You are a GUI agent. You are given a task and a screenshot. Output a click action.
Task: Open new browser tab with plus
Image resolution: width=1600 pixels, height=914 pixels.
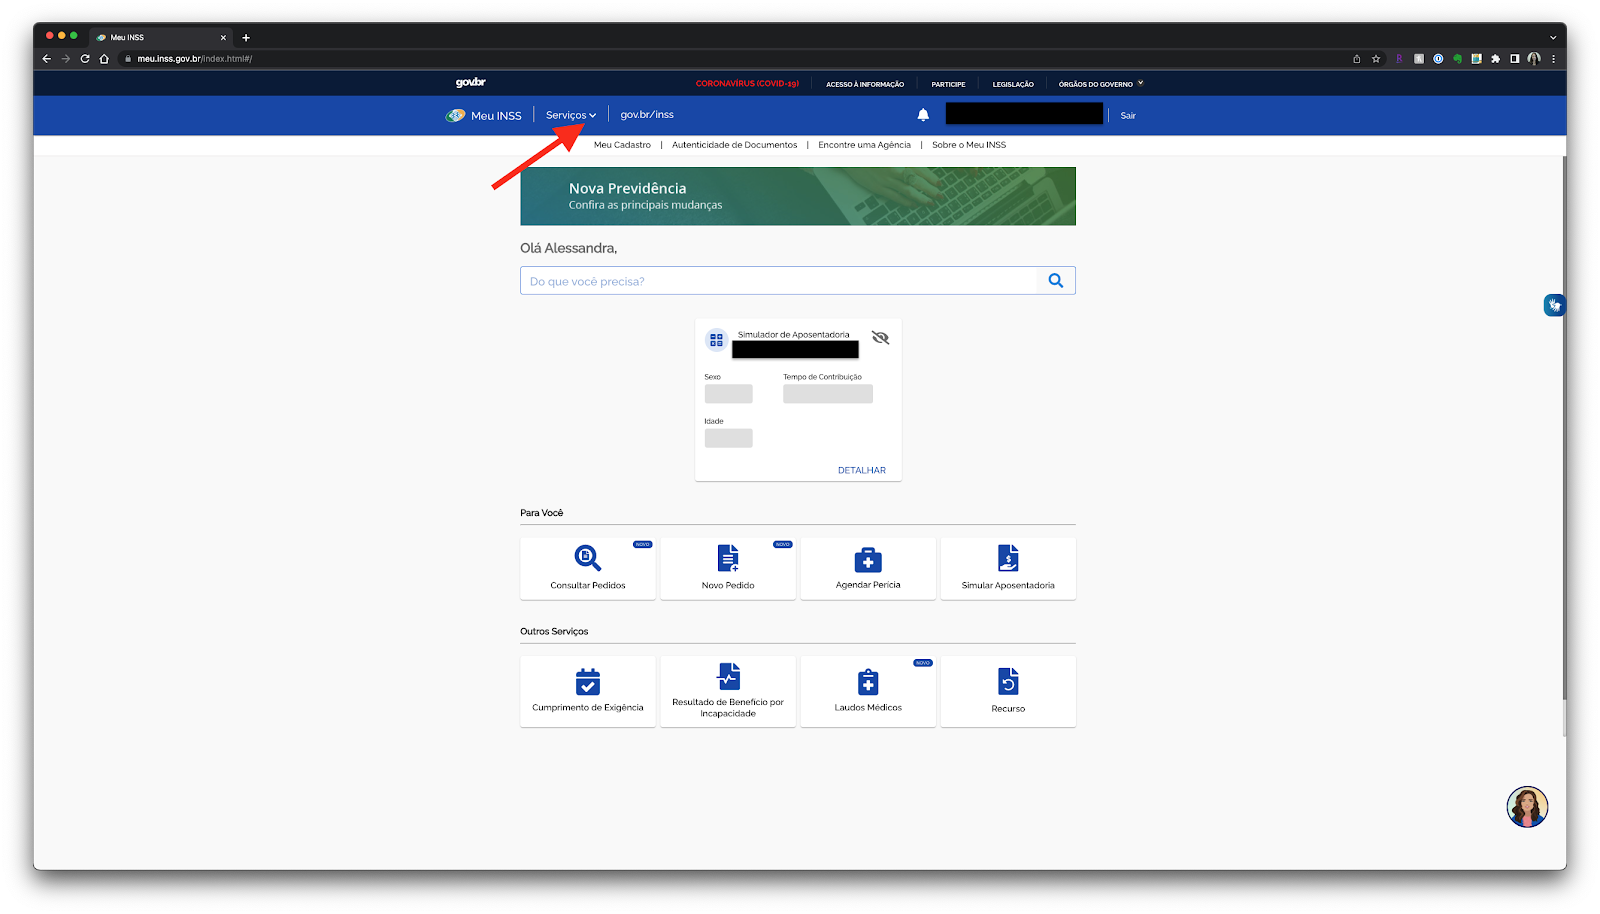tap(246, 38)
